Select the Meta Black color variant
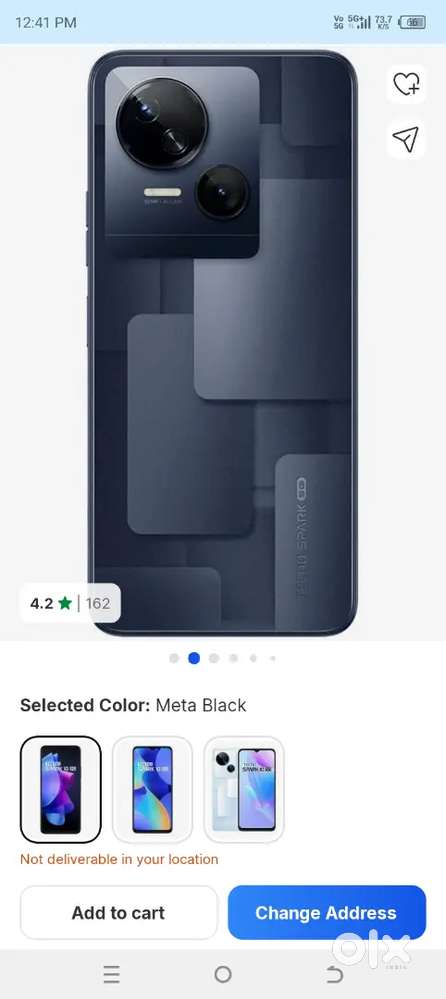This screenshot has width=446, height=999. 61,789
